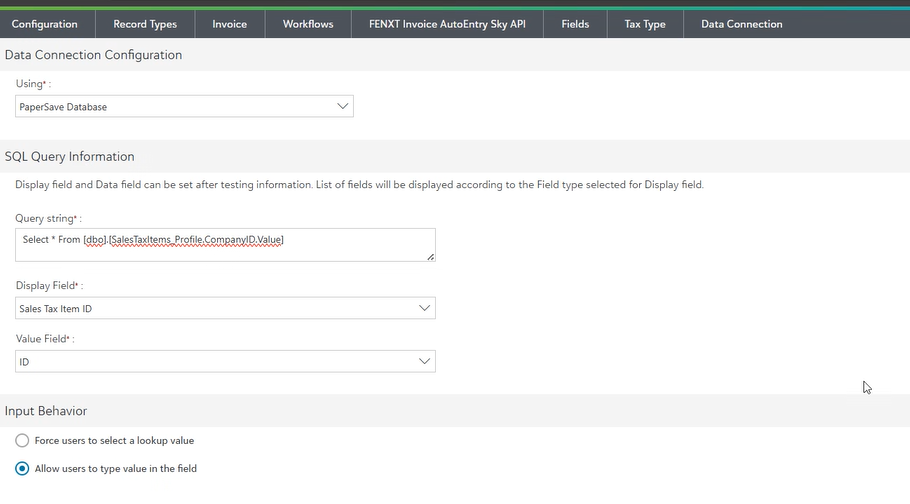Click the Display Field chevron arrow
This screenshot has width=910, height=504.
[x=424, y=308]
